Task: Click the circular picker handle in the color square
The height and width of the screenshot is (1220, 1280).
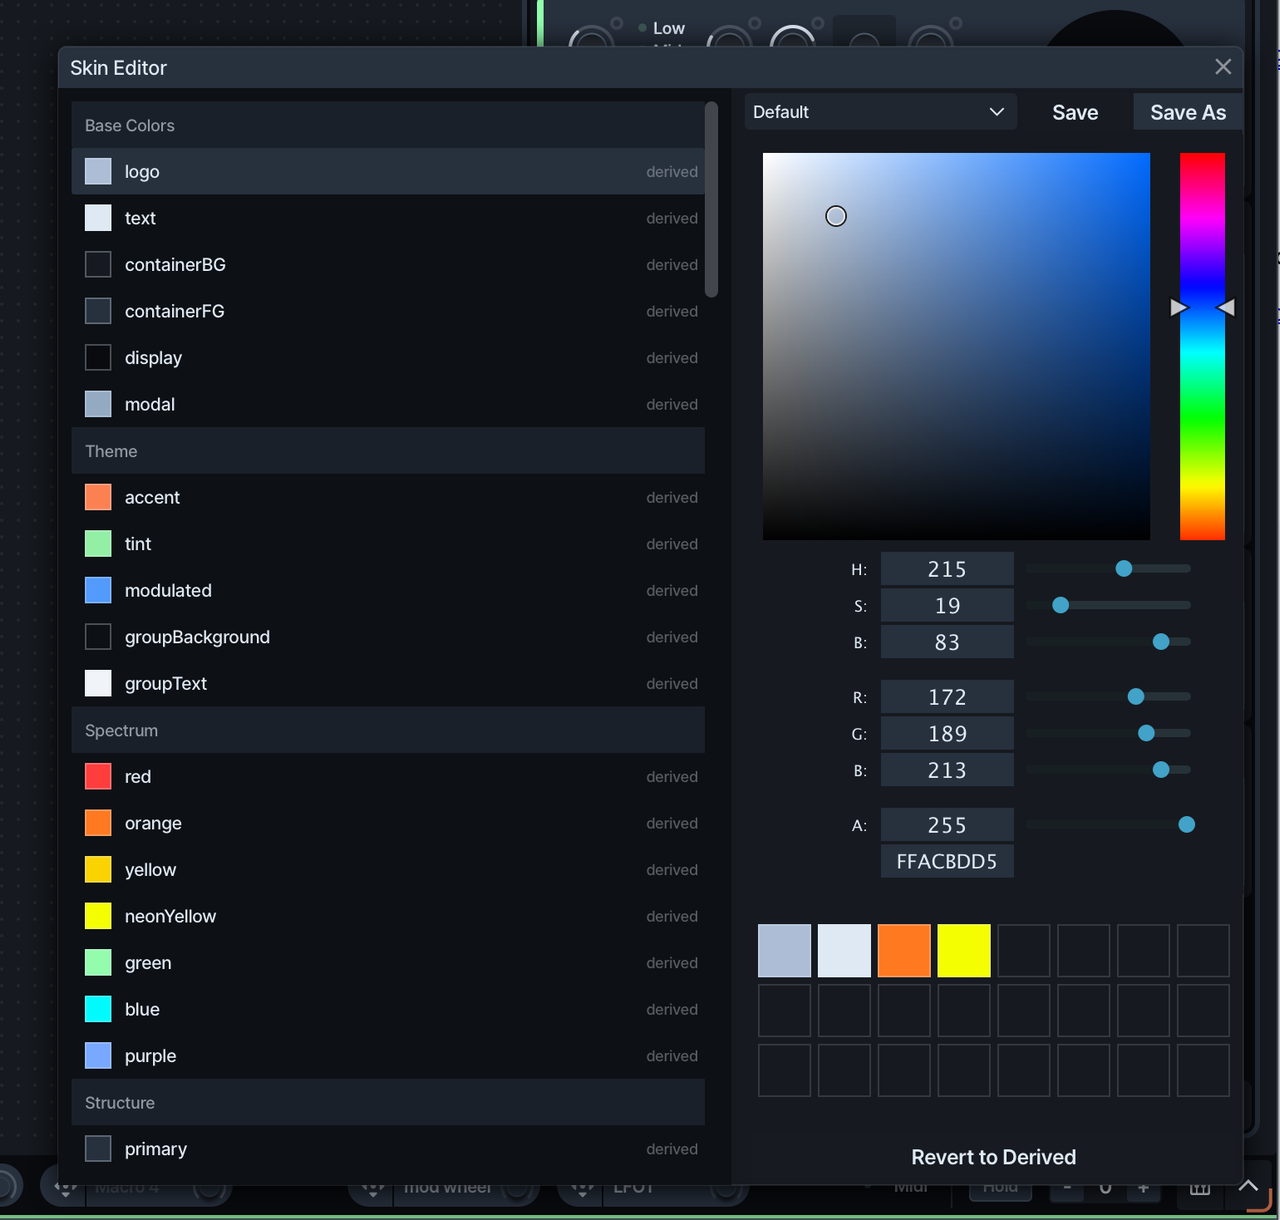Action: (836, 216)
